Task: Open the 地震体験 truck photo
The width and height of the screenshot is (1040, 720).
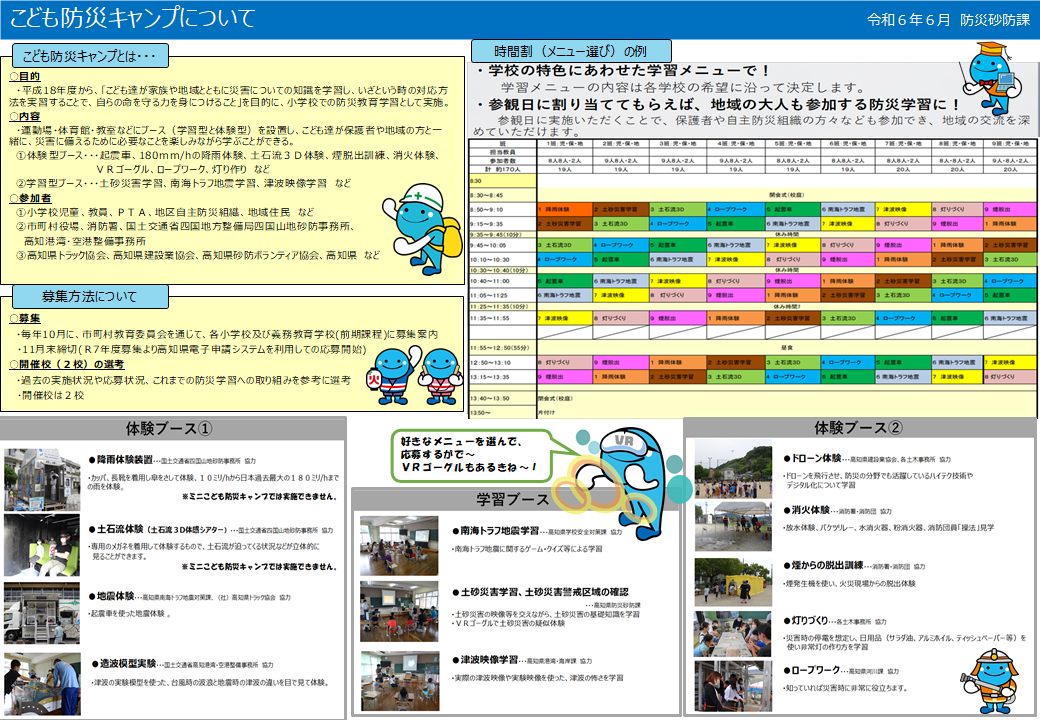Action: [x=42, y=613]
